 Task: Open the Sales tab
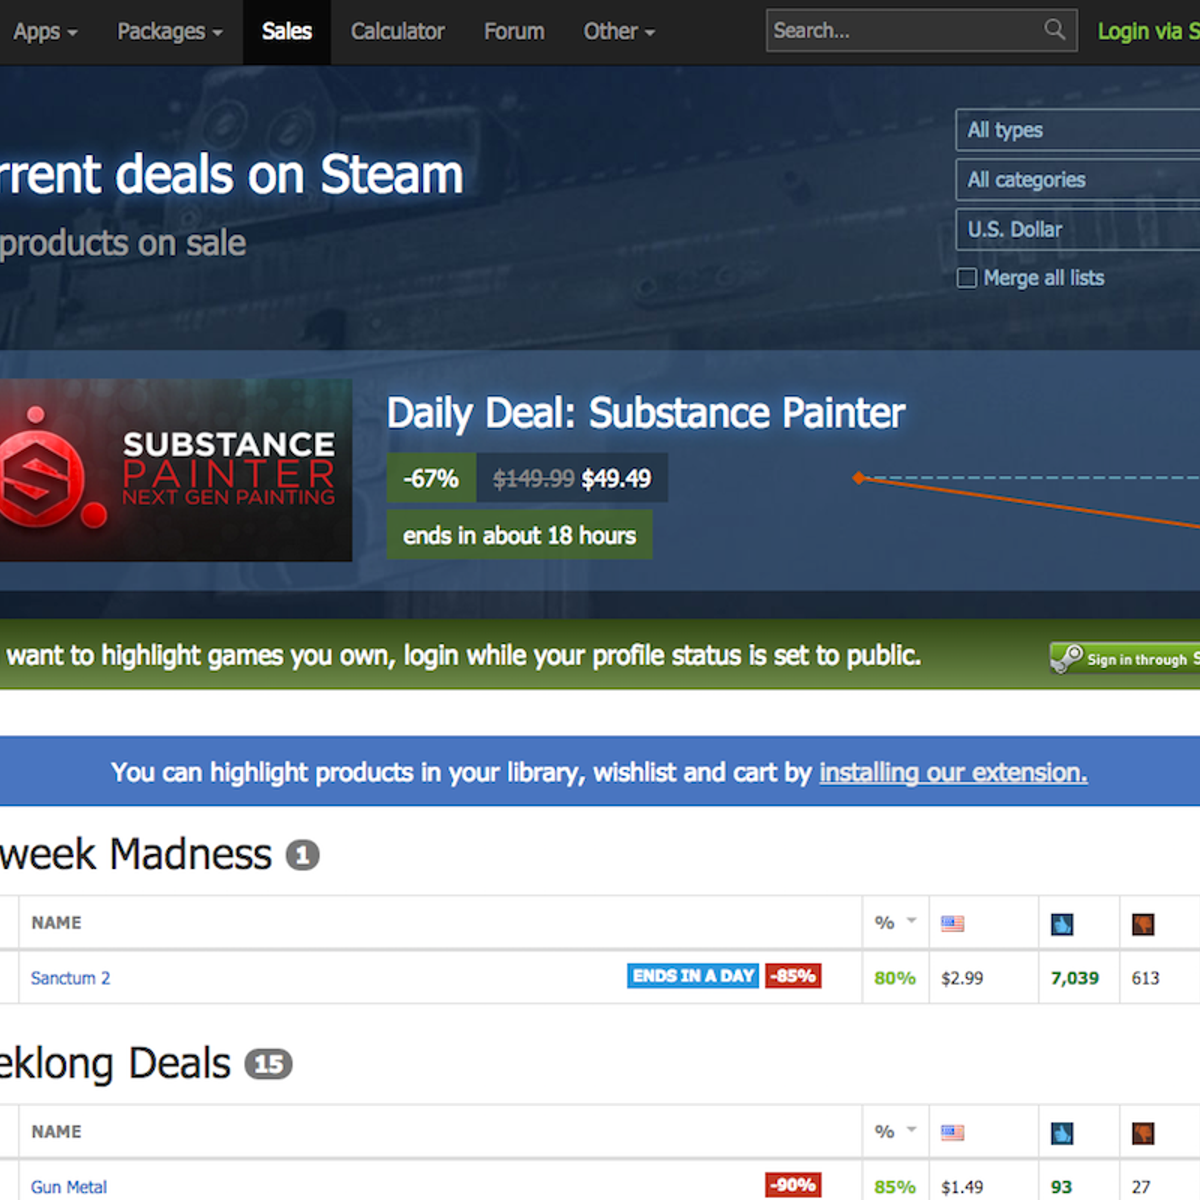point(287,31)
